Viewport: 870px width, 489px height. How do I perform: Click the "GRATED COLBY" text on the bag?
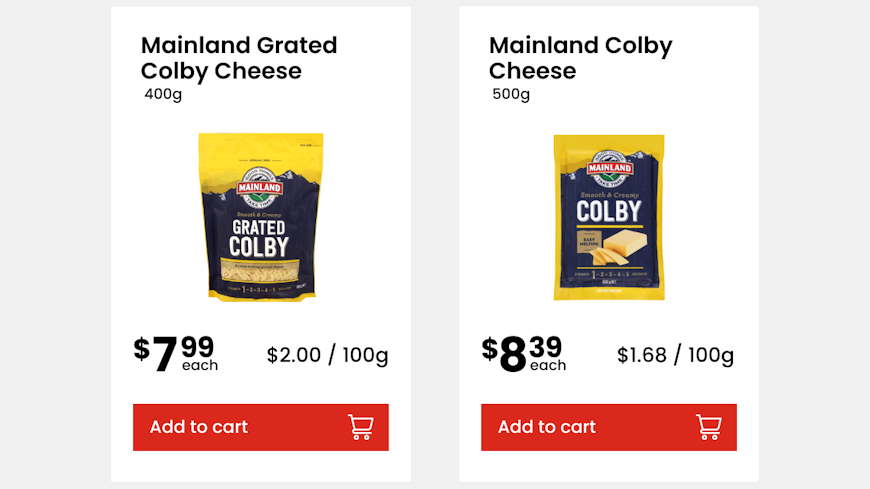coord(259,238)
